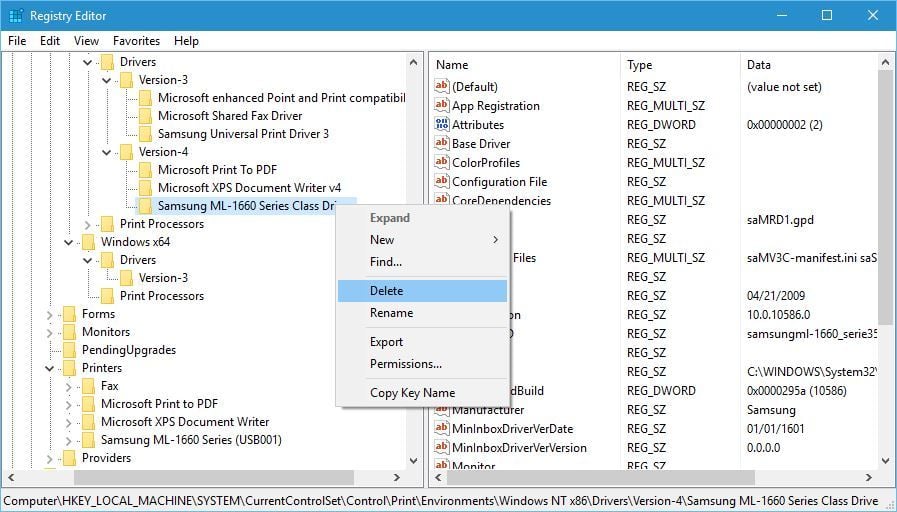Click the registry path in status bar
This screenshot has width=897, height=512.
click(x=440, y=501)
